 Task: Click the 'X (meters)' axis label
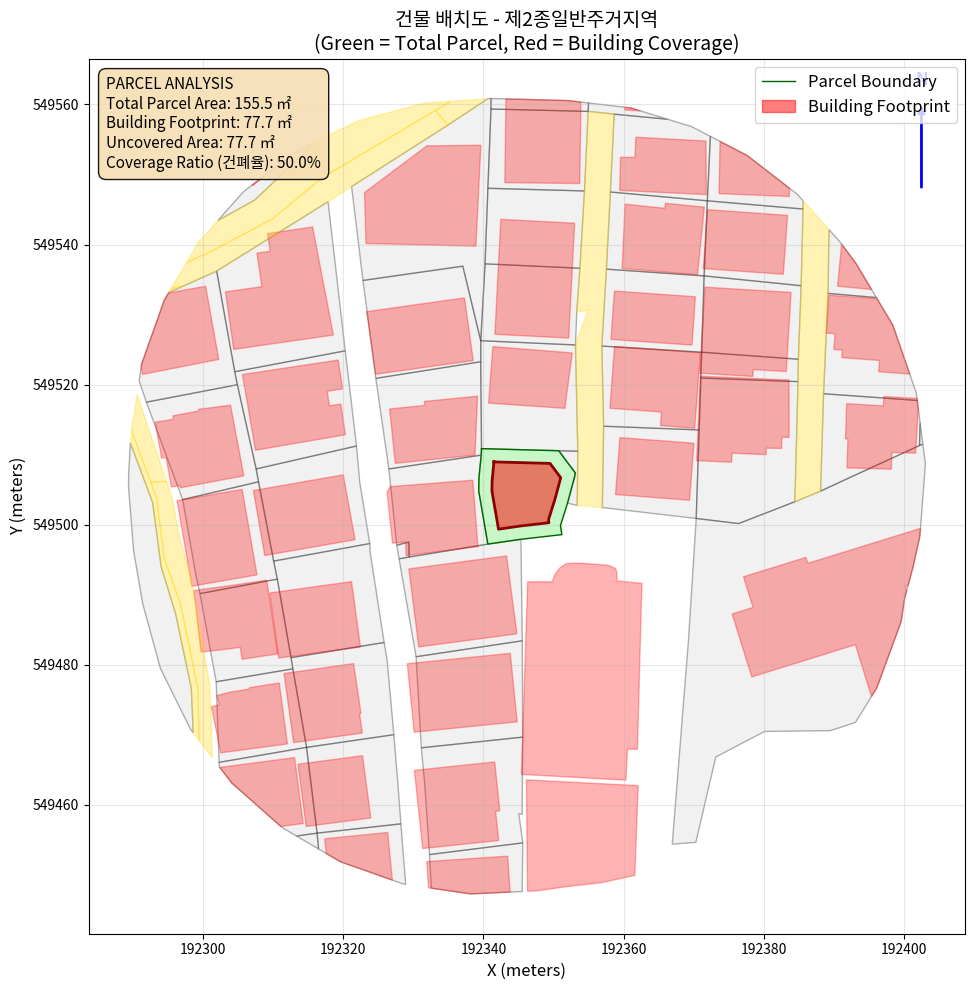(x=526, y=970)
